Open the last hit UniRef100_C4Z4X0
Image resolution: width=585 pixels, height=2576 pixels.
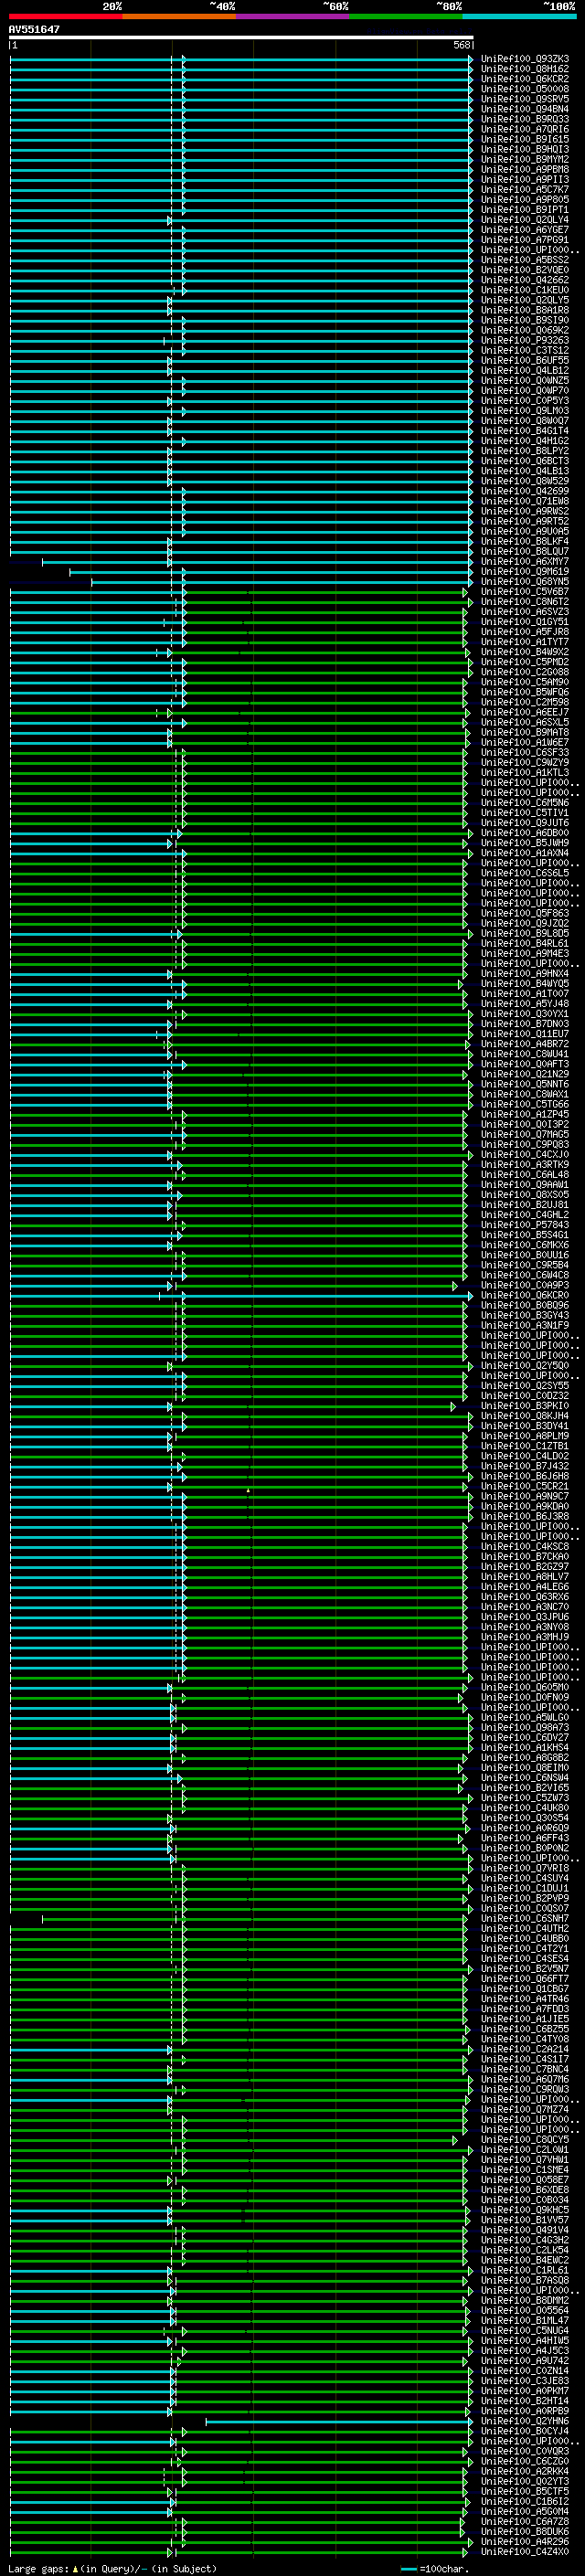pyautogui.click(x=525, y=2552)
